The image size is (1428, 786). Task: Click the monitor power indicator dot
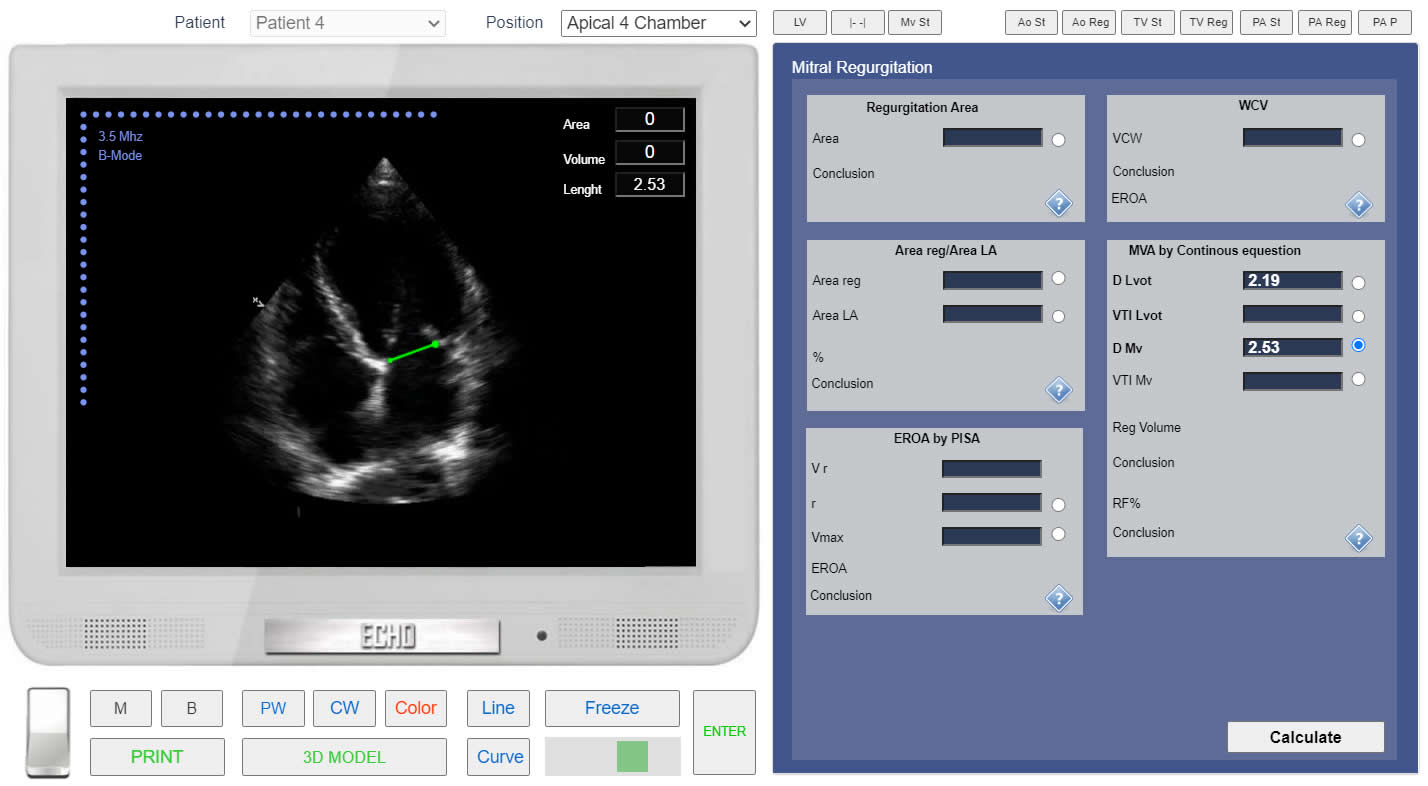(542, 635)
